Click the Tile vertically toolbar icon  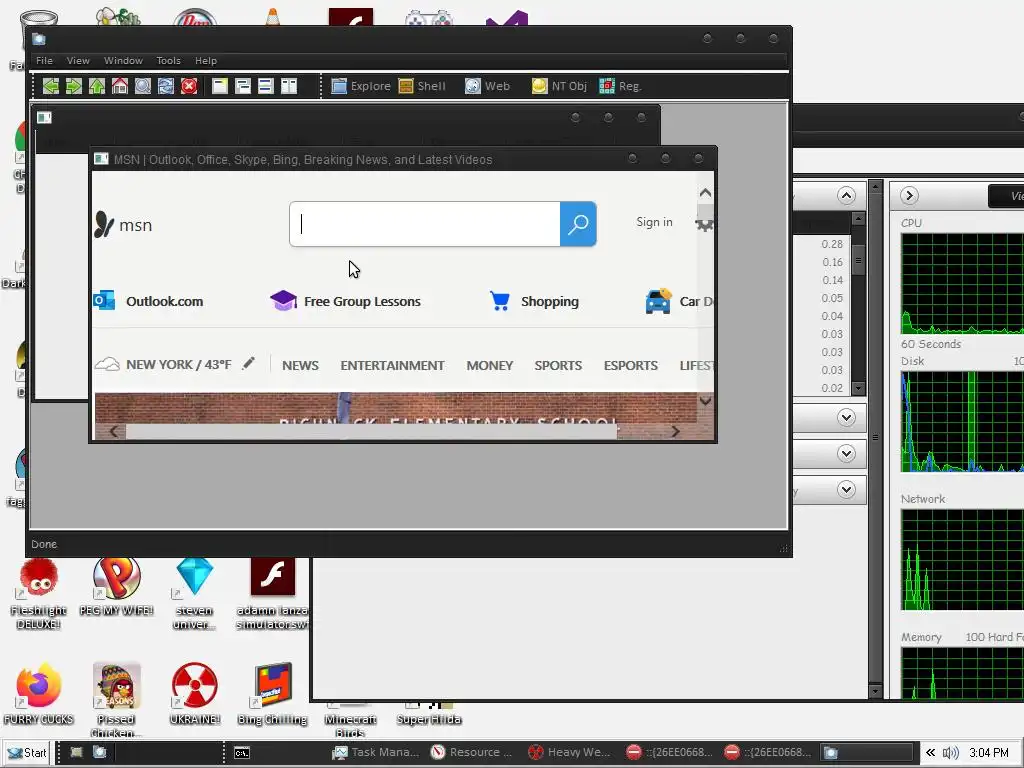pyautogui.click(x=289, y=86)
